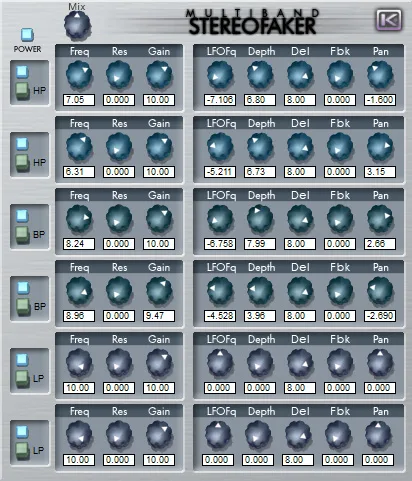This screenshot has height=481, width=412.
Task: Click the Depth knob above value 6.80
Action: pos(260,75)
